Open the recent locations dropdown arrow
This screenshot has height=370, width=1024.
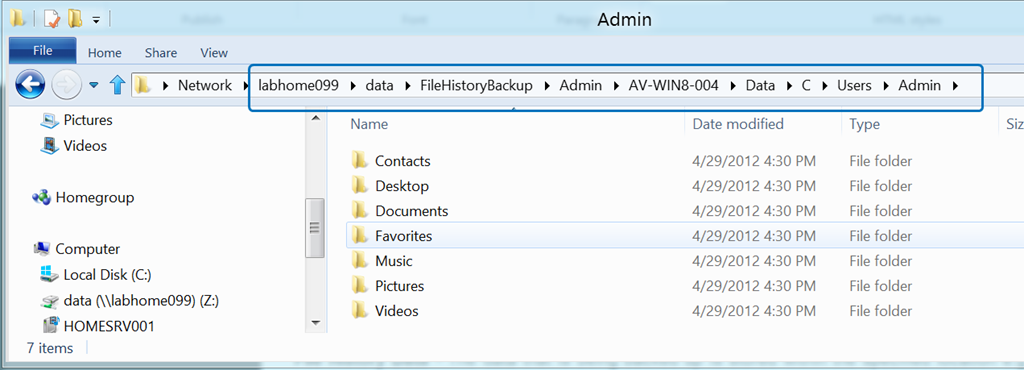(x=94, y=85)
